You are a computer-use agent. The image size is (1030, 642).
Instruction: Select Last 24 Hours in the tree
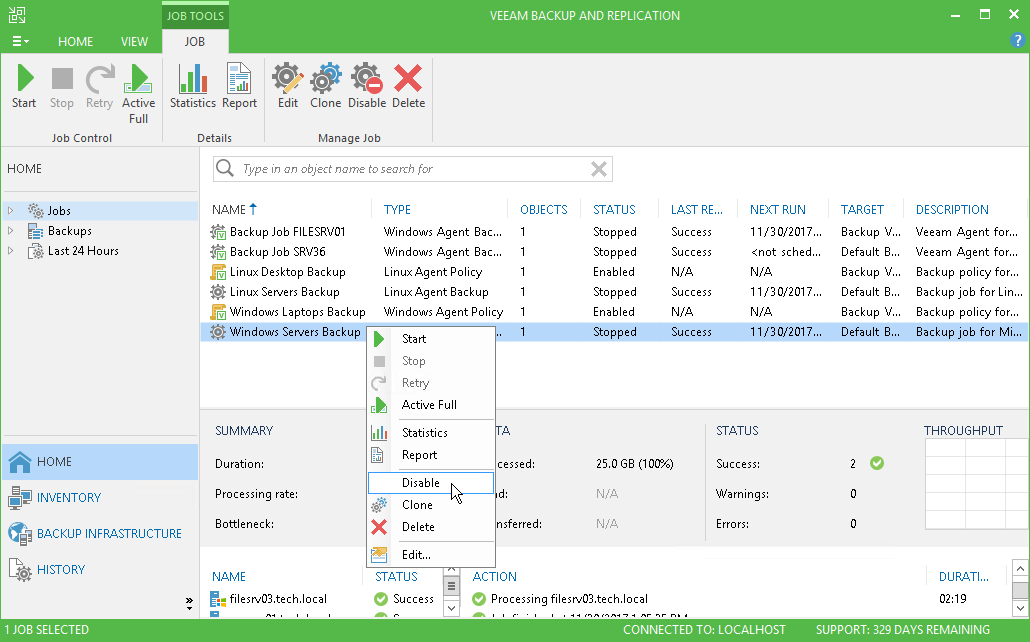pos(83,250)
